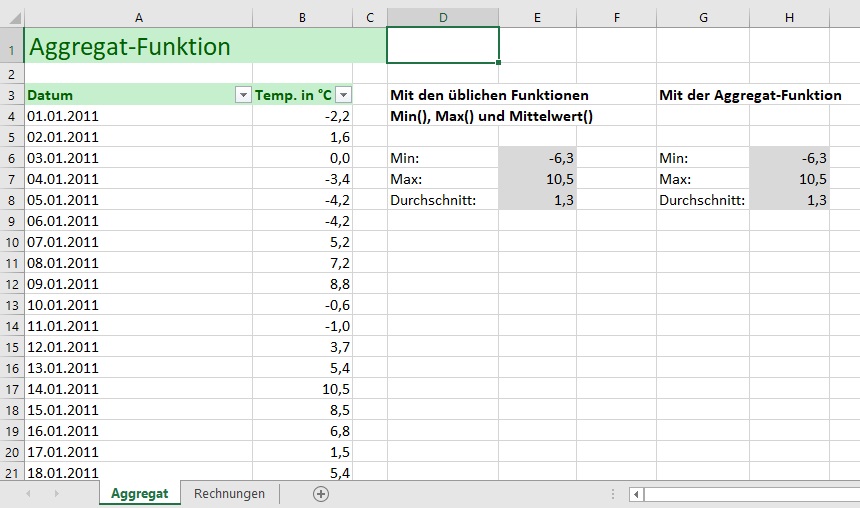Screen dimensions: 860x508
Task: Open the Datum column filter dropdown
Action: tap(242, 95)
